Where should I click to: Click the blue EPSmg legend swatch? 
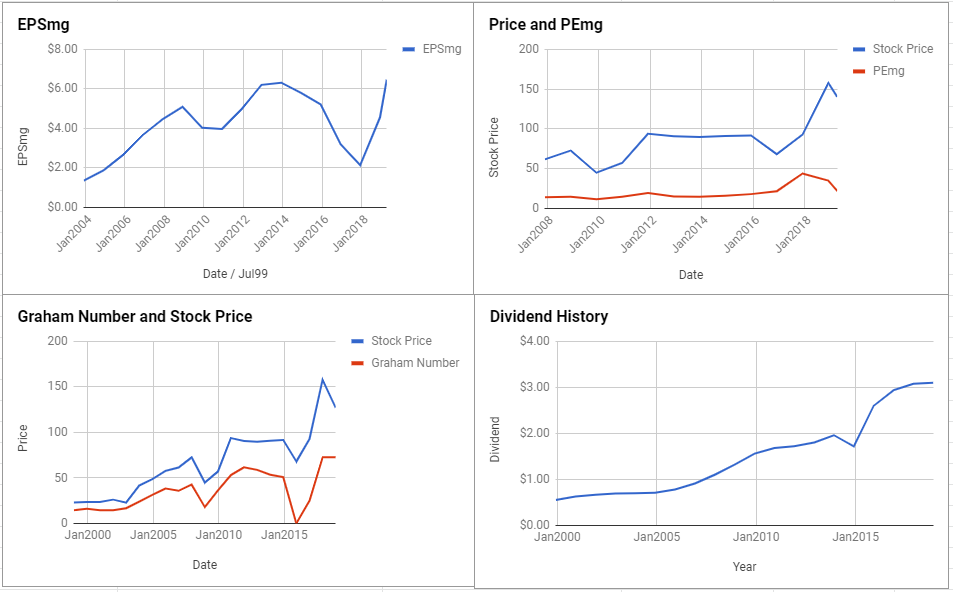coord(408,49)
